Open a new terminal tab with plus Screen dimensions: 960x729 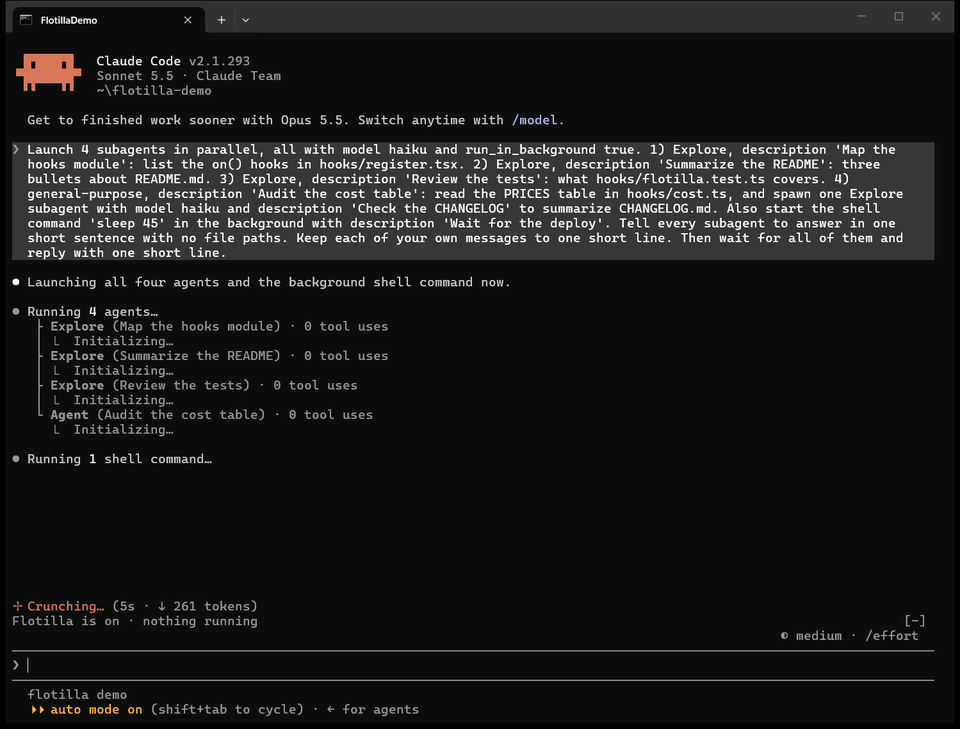[221, 20]
